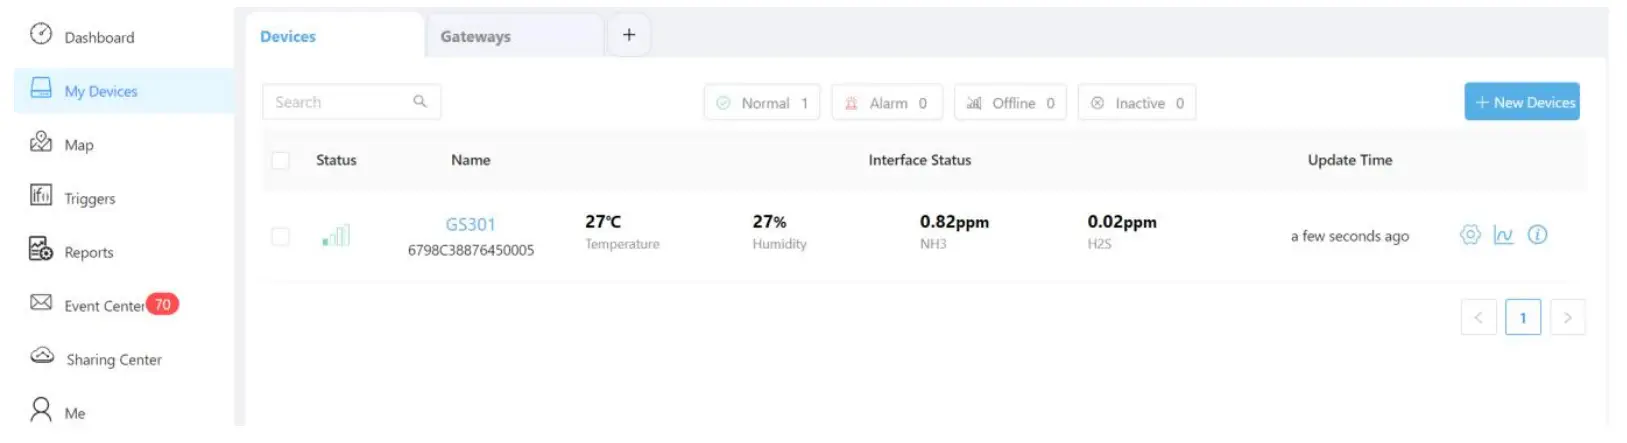Open the Event Center envelope icon
The width and height of the screenshot is (1627, 443).
(41, 302)
